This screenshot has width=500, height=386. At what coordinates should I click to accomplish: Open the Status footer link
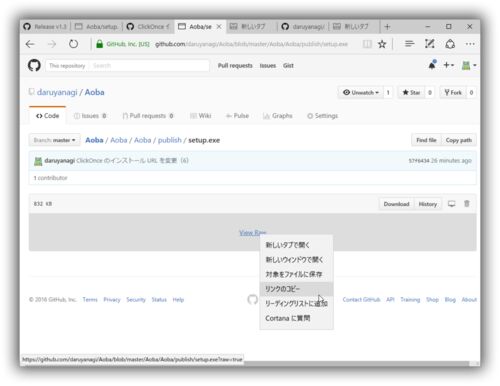tap(159, 300)
